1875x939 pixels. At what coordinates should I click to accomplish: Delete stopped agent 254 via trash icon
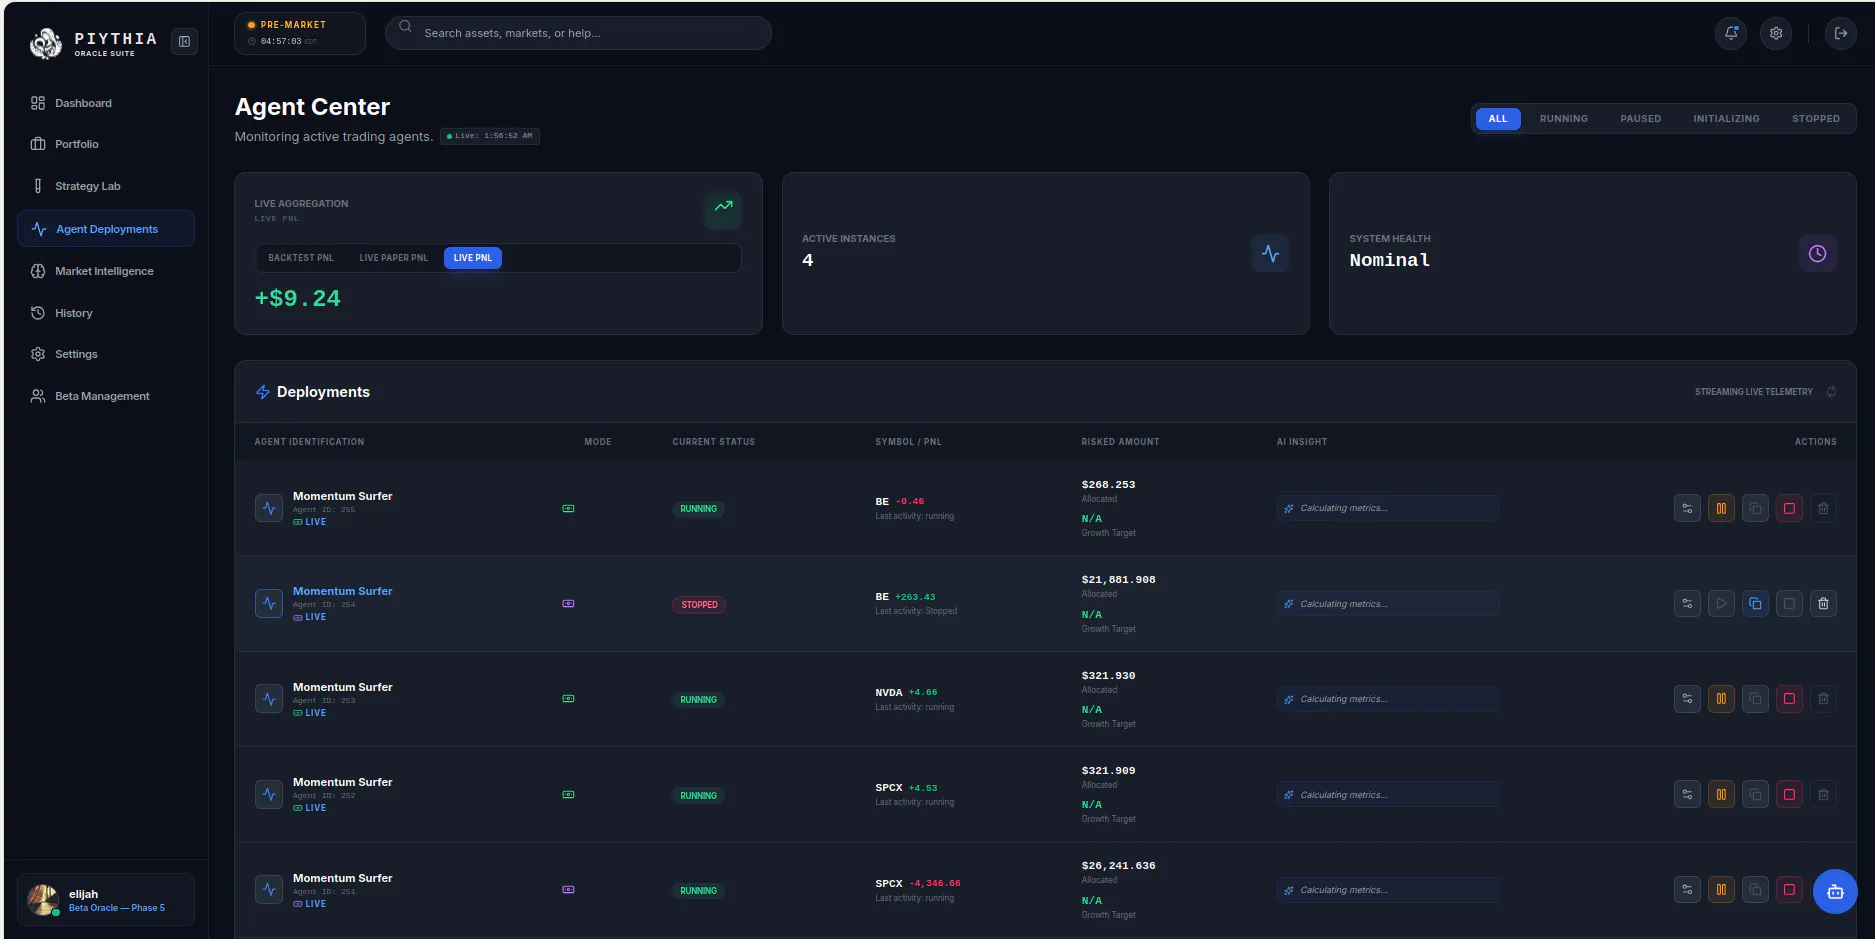coord(1823,603)
